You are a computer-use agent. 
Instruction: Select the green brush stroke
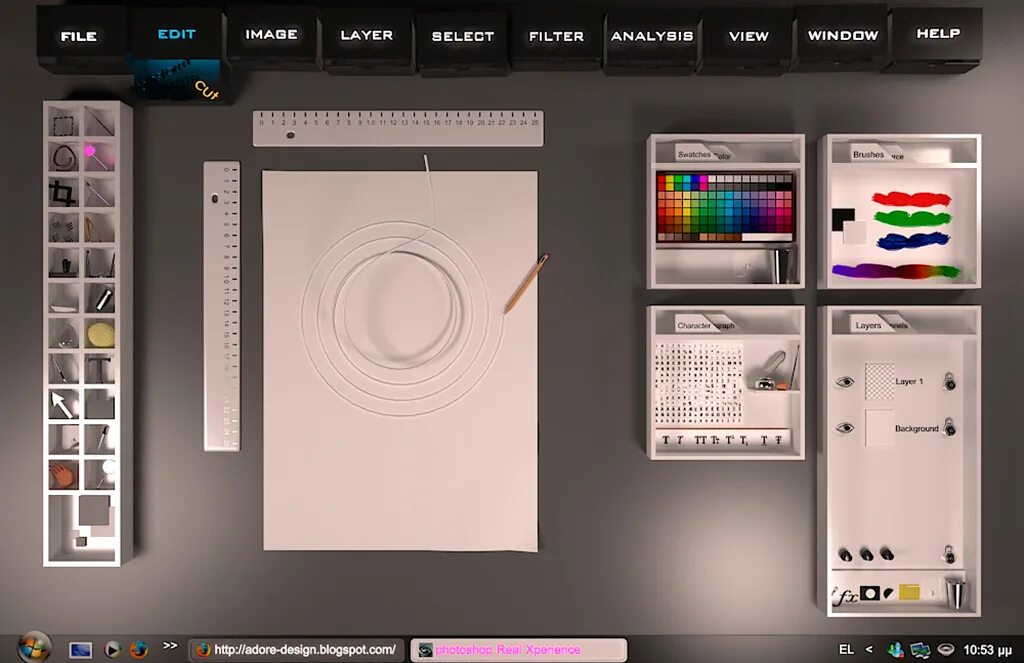(912, 218)
